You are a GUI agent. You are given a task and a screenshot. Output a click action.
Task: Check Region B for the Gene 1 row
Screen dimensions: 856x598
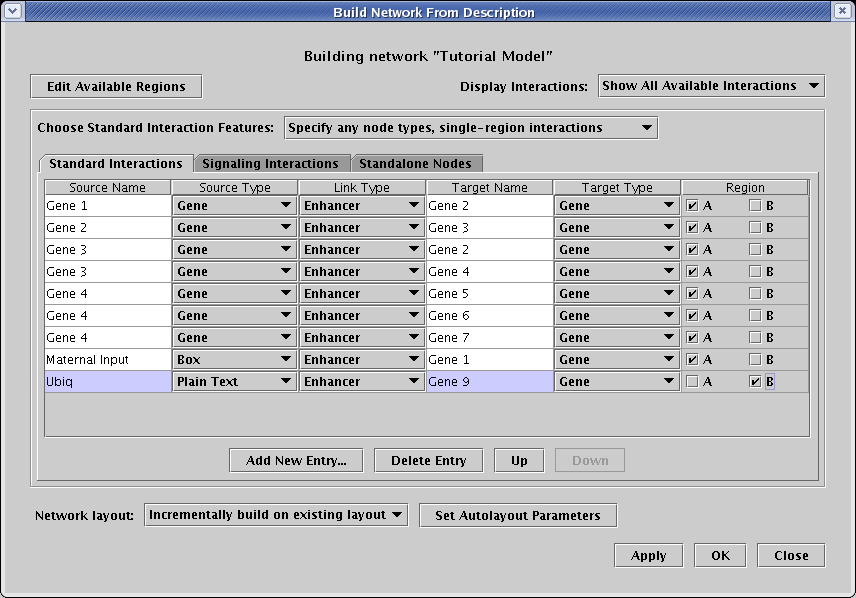tap(755, 205)
